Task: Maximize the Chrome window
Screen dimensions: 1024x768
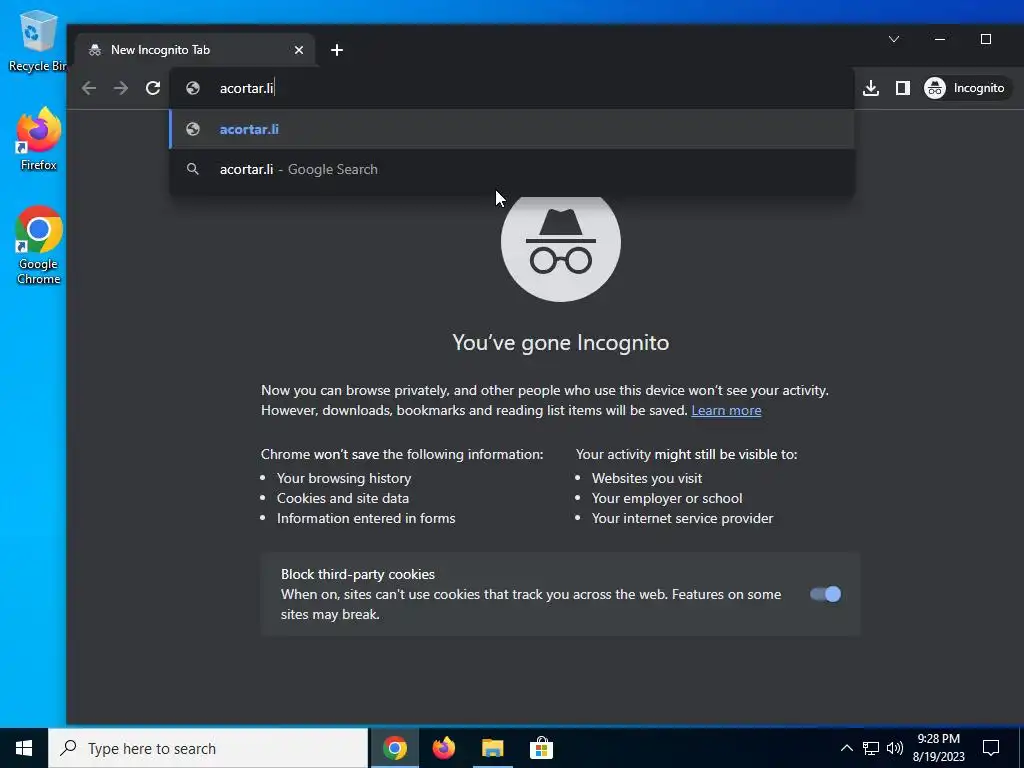Action: (x=986, y=39)
